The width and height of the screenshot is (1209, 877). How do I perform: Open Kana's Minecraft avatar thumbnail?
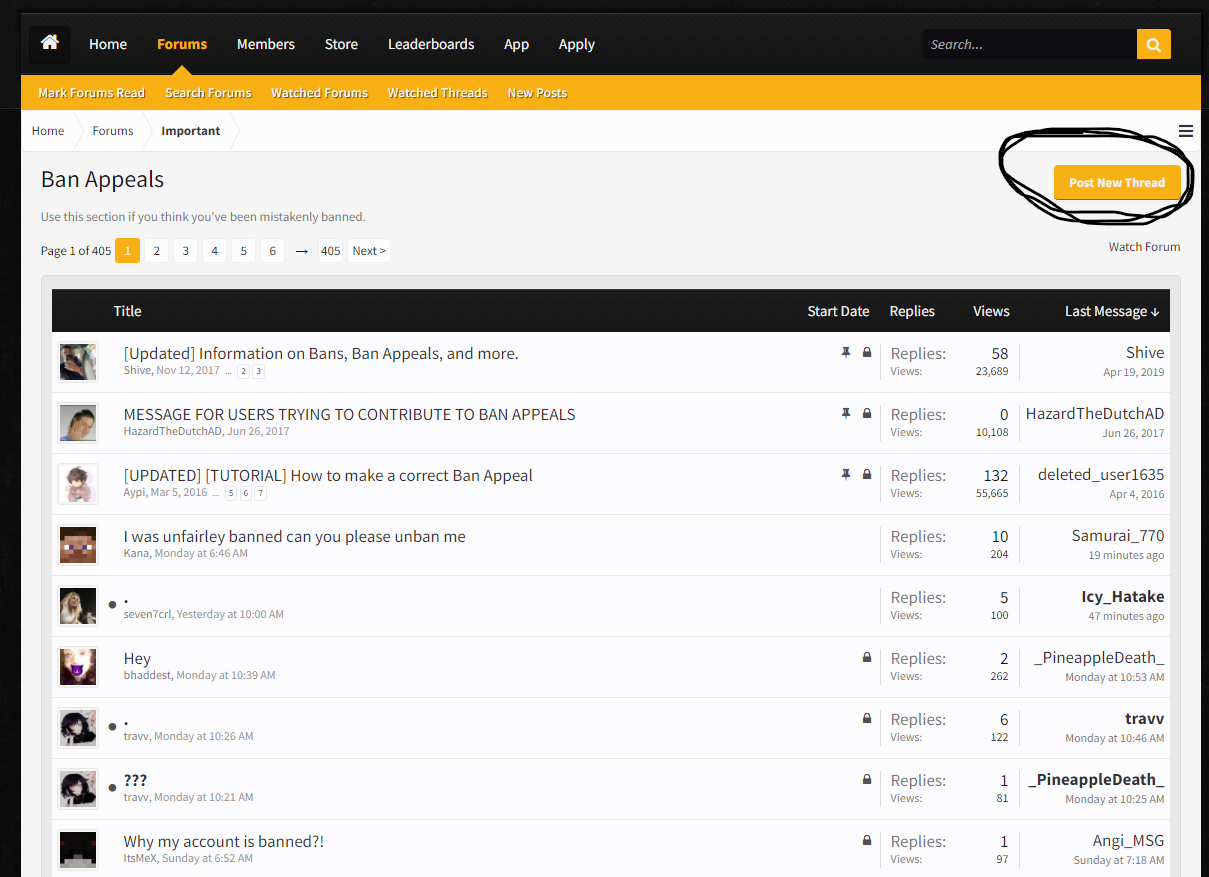78,545
